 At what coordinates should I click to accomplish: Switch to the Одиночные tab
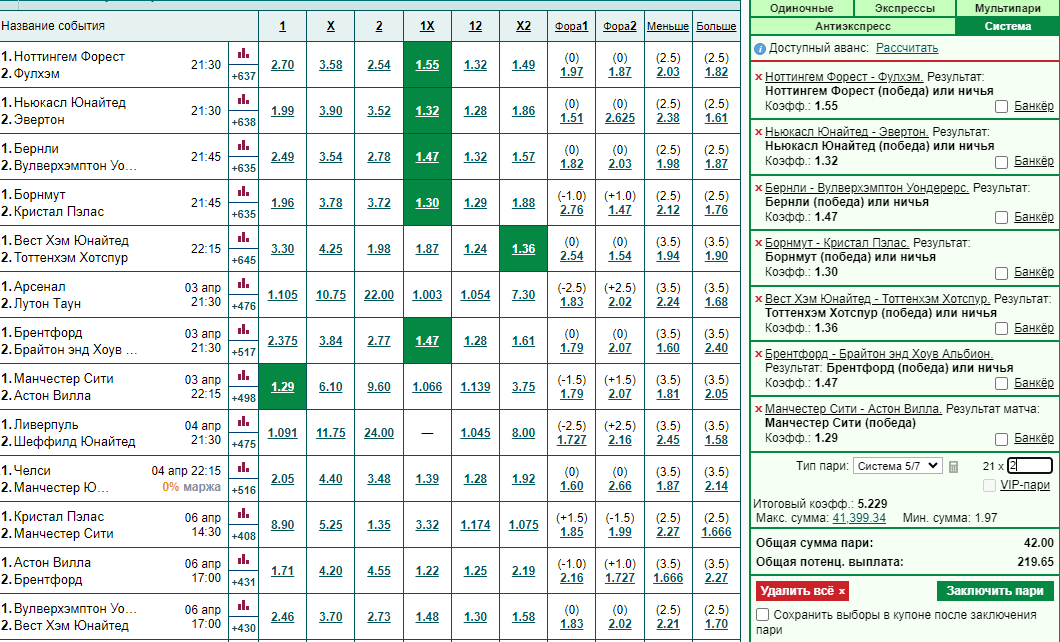802,8
